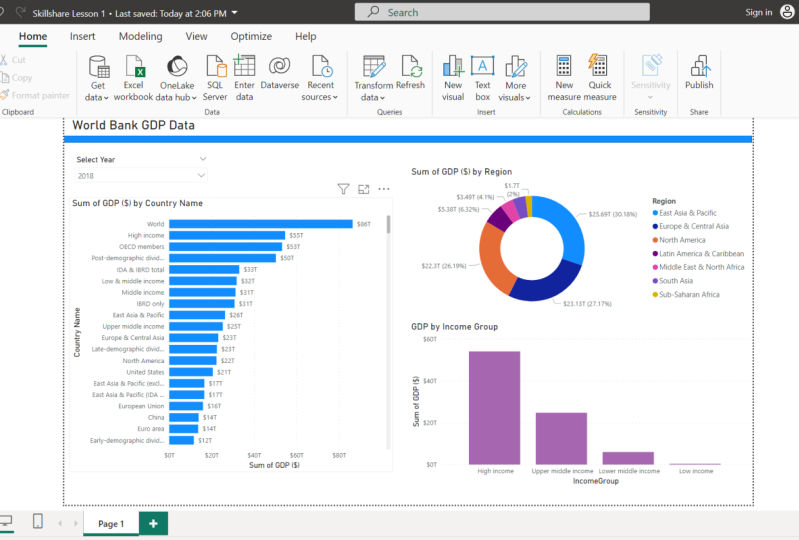
Task: Click the Search box
Action: coord(502,12)
